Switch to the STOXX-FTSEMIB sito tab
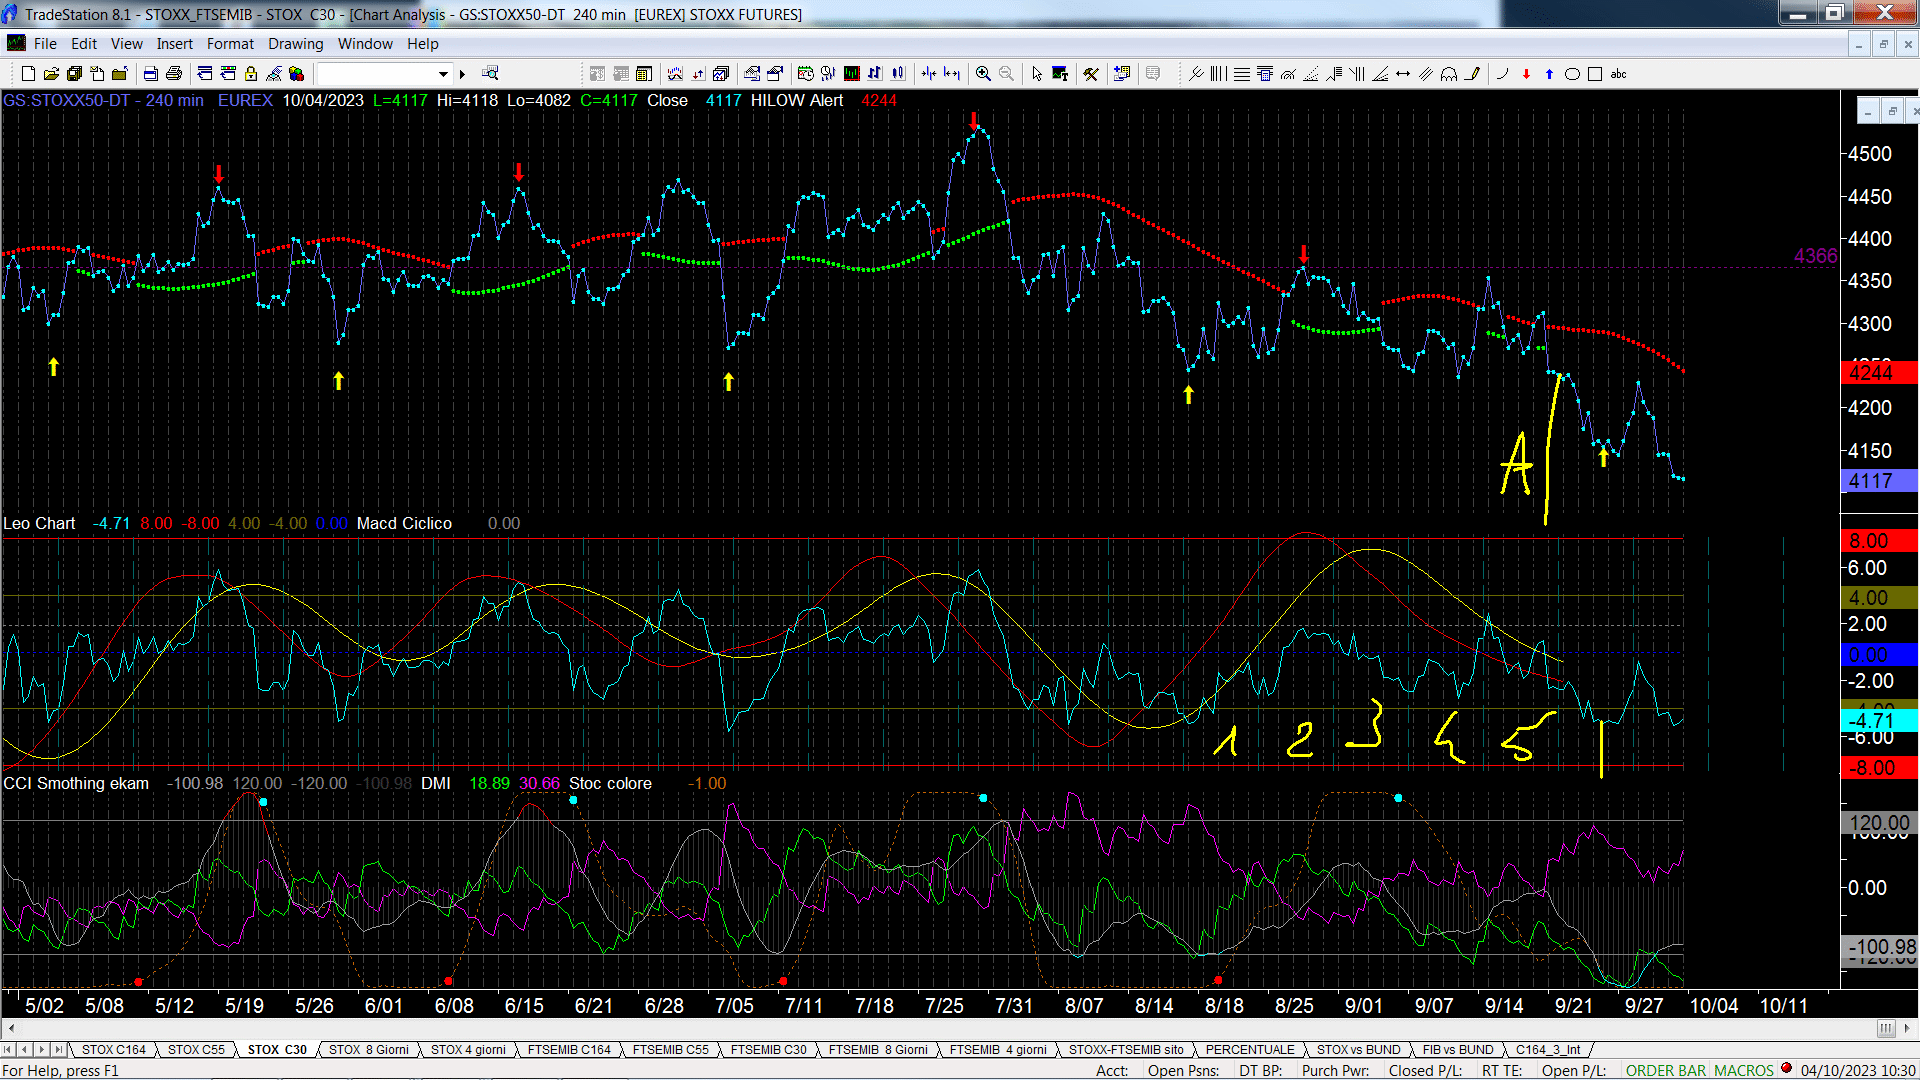1920x1080 pixels. (1126, 1050)
